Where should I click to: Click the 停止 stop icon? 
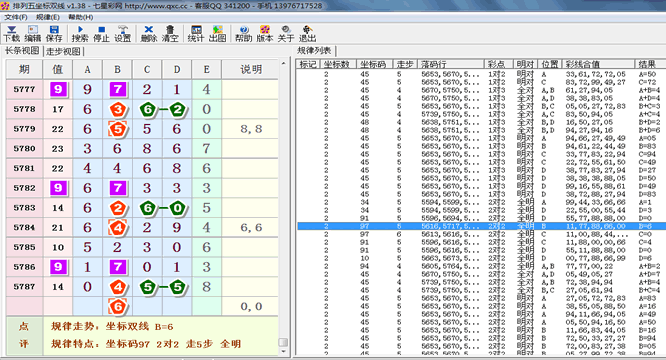point(101,34)
